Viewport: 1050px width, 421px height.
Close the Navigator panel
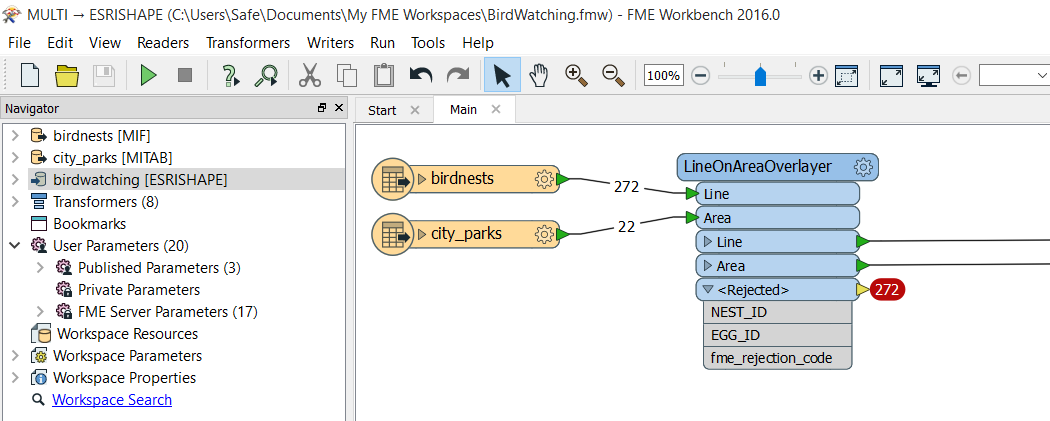pos(339,108)
